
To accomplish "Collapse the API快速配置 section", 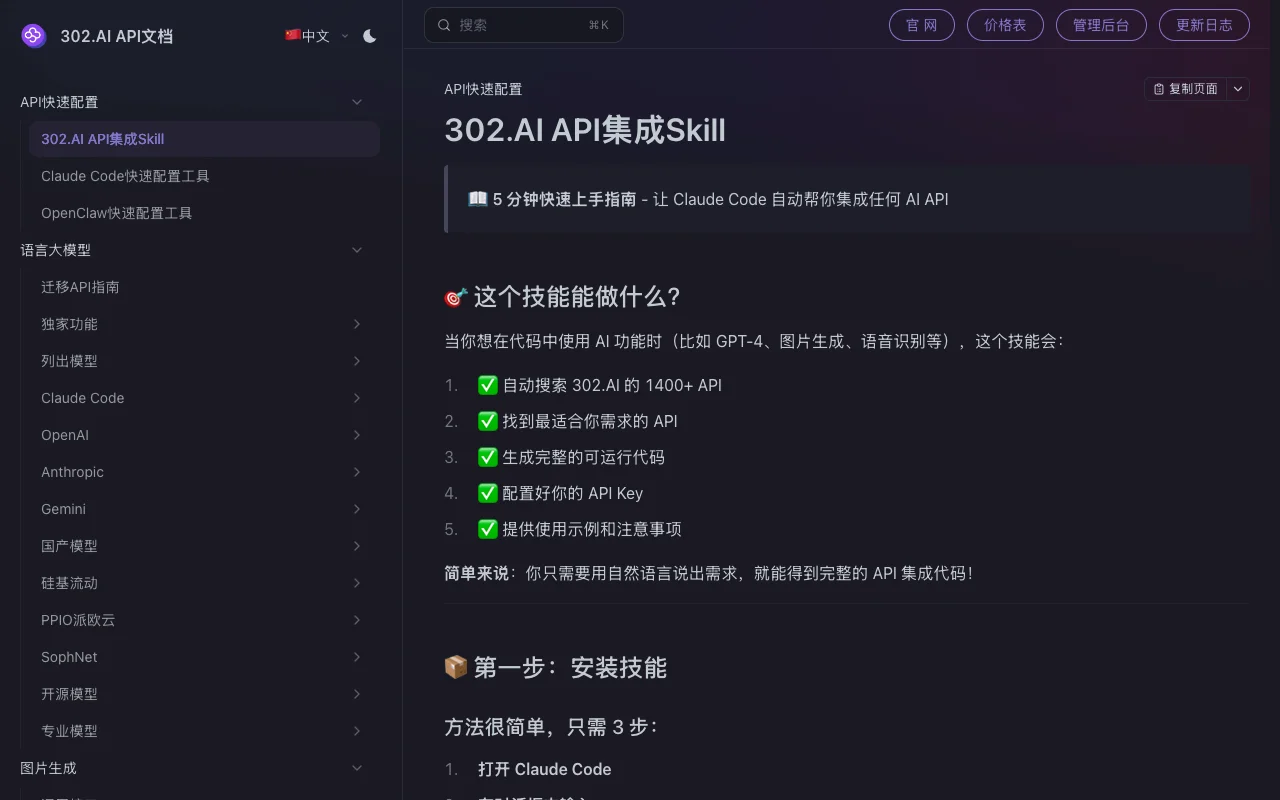I will coord(357,102).
